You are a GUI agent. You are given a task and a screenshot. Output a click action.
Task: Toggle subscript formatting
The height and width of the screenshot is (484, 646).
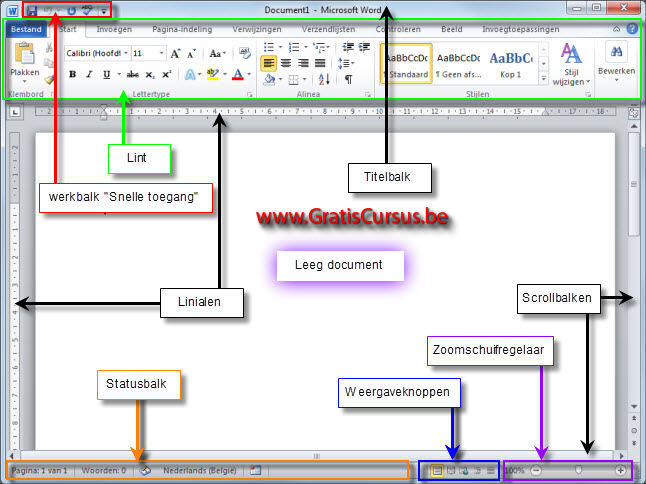[x=150, y=75]
